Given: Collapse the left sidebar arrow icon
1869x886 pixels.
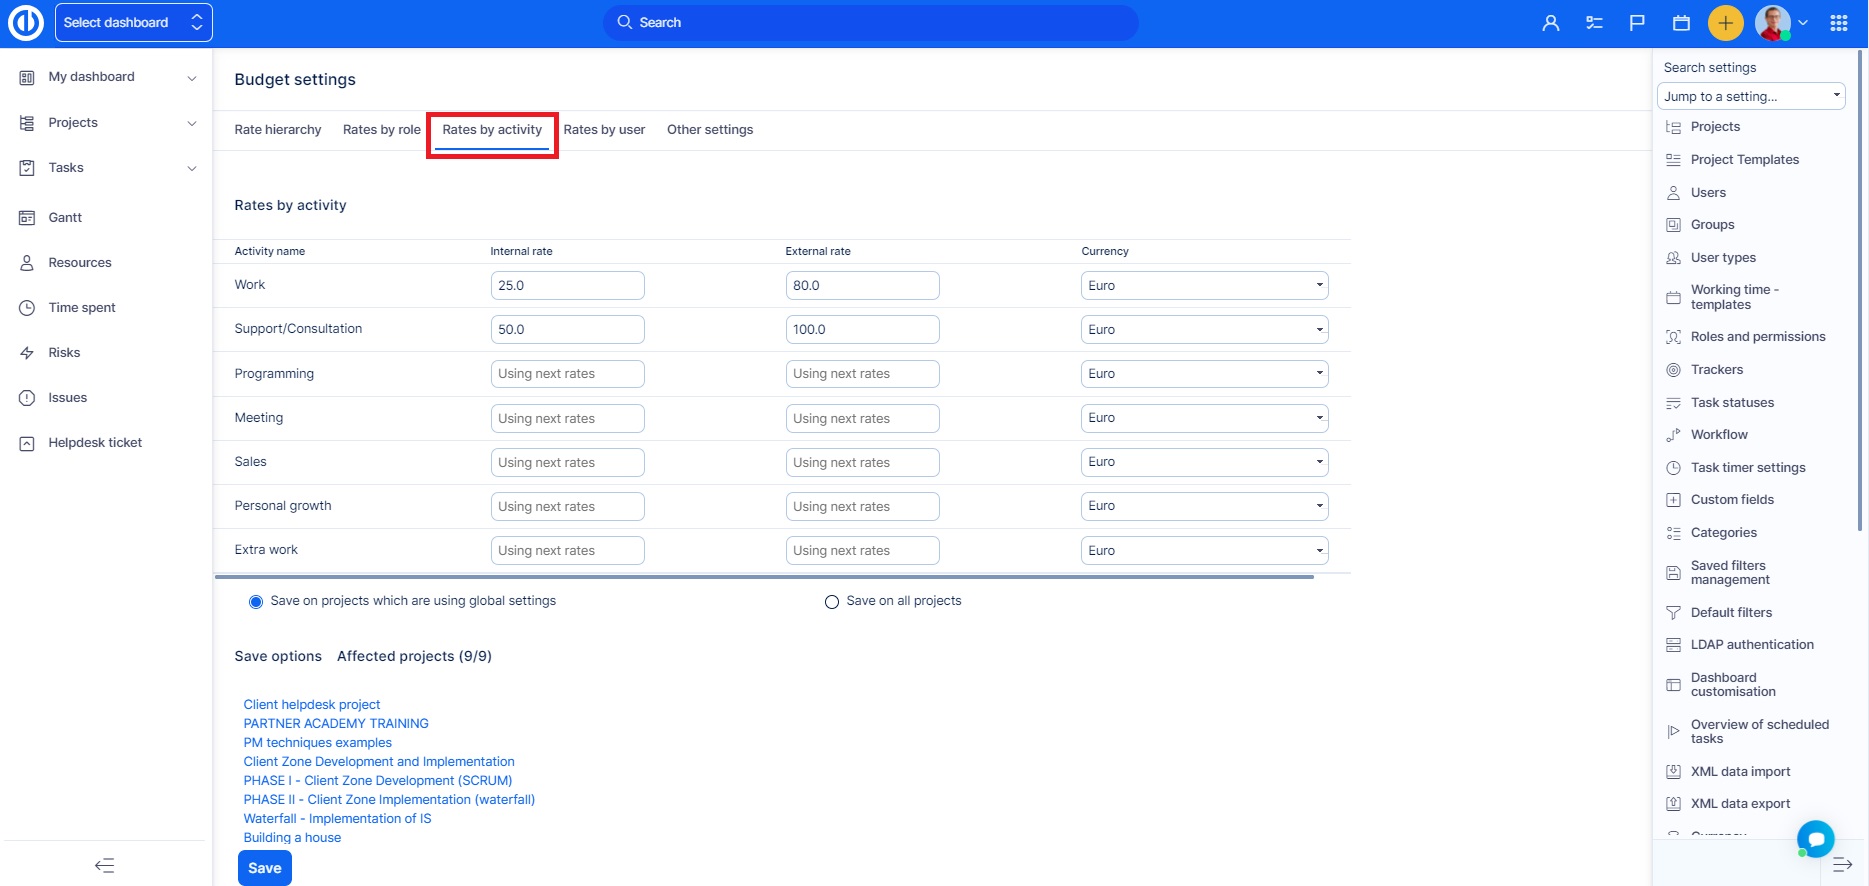Looking at the screenshot, I should 105,865.
